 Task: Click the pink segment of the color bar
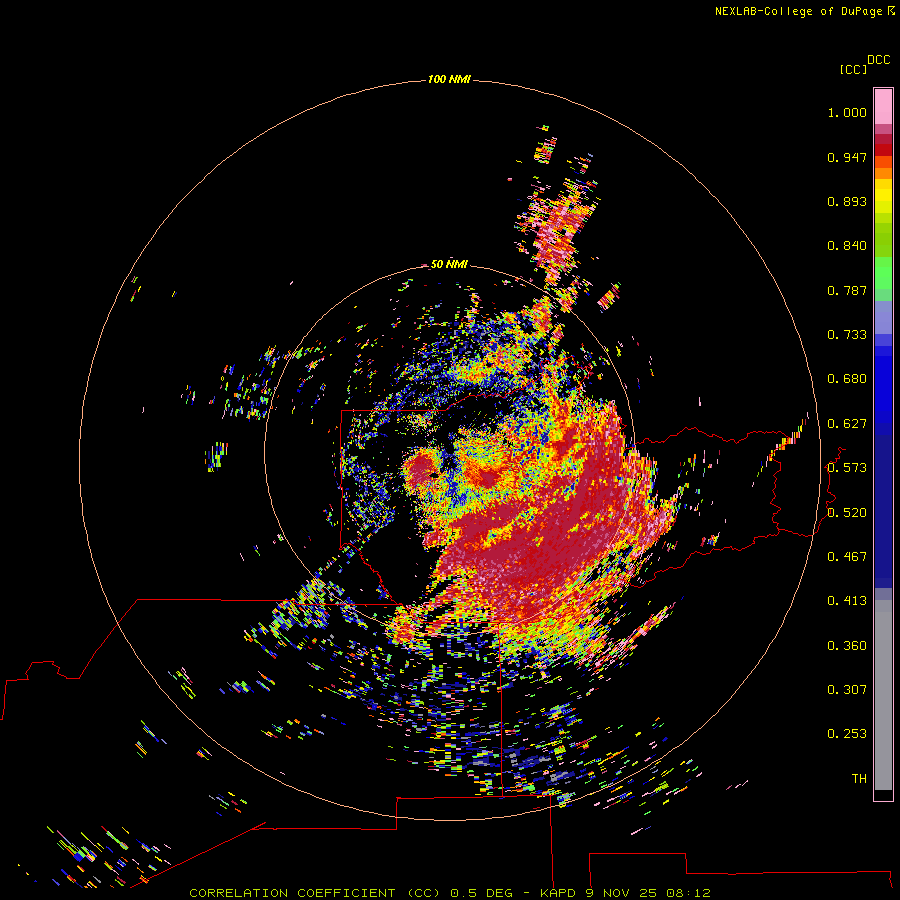883,106
